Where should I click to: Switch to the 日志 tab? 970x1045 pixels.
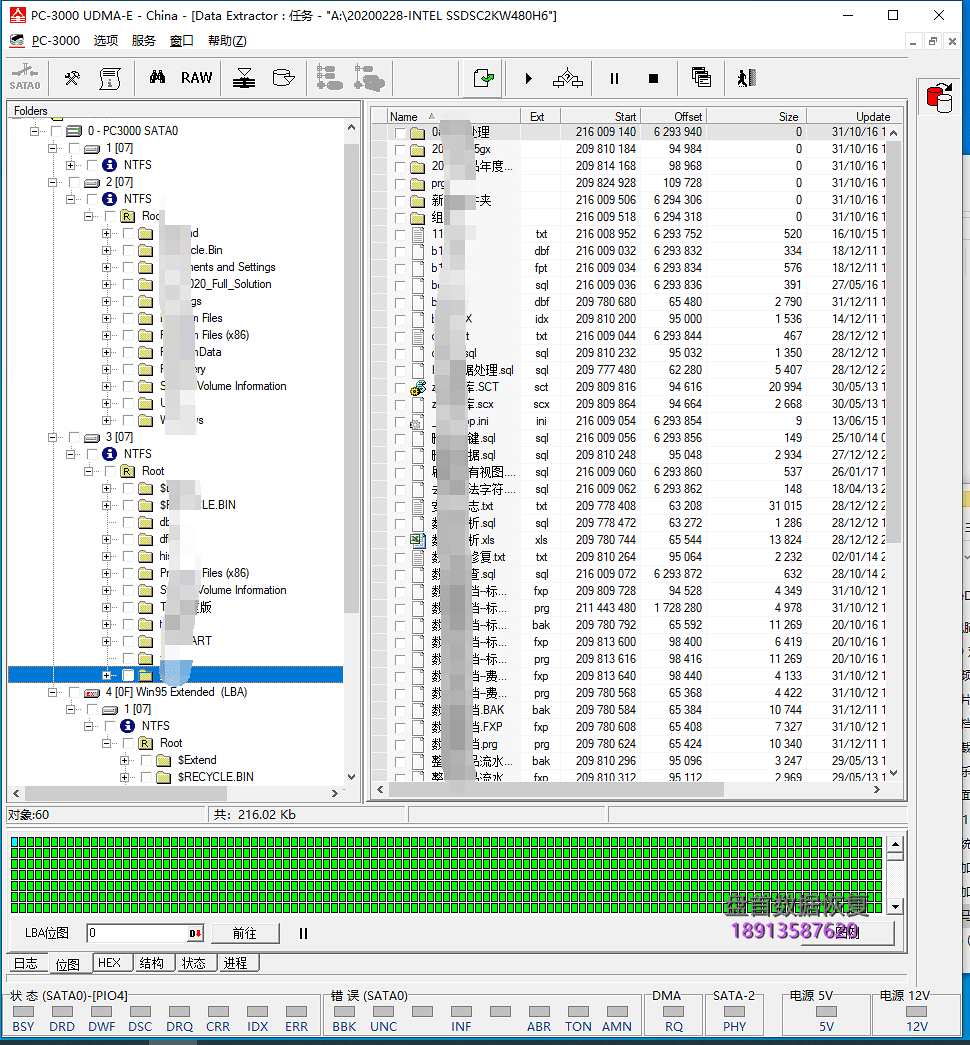click(26, 963)
